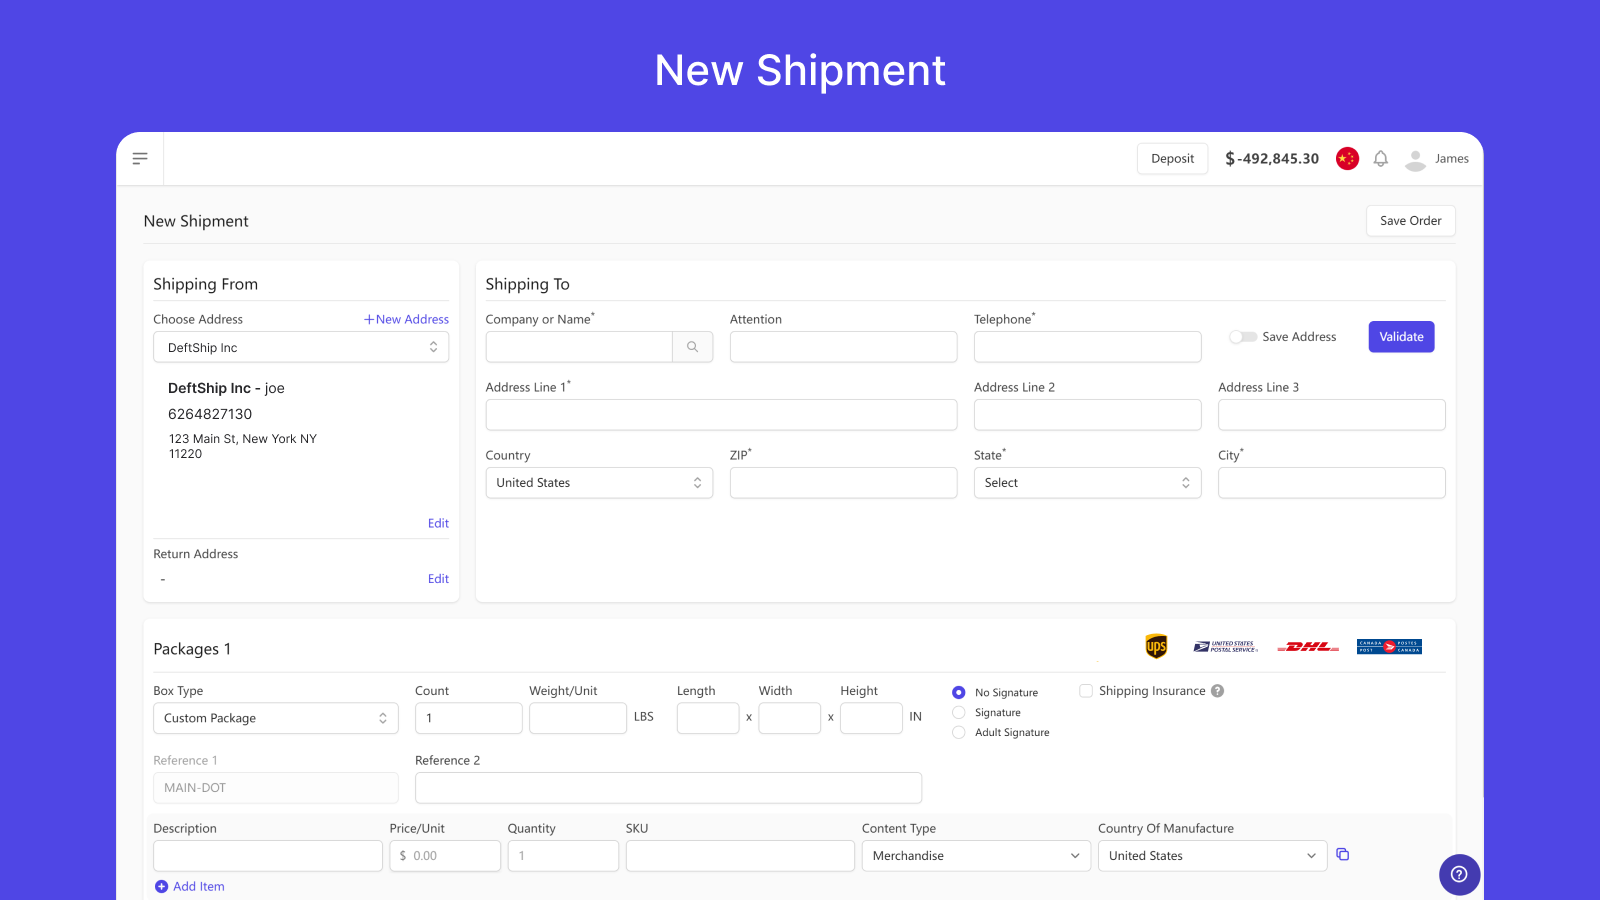Click the duplicate item copy icon
1600x900 pixels.
click(1342, 854)
